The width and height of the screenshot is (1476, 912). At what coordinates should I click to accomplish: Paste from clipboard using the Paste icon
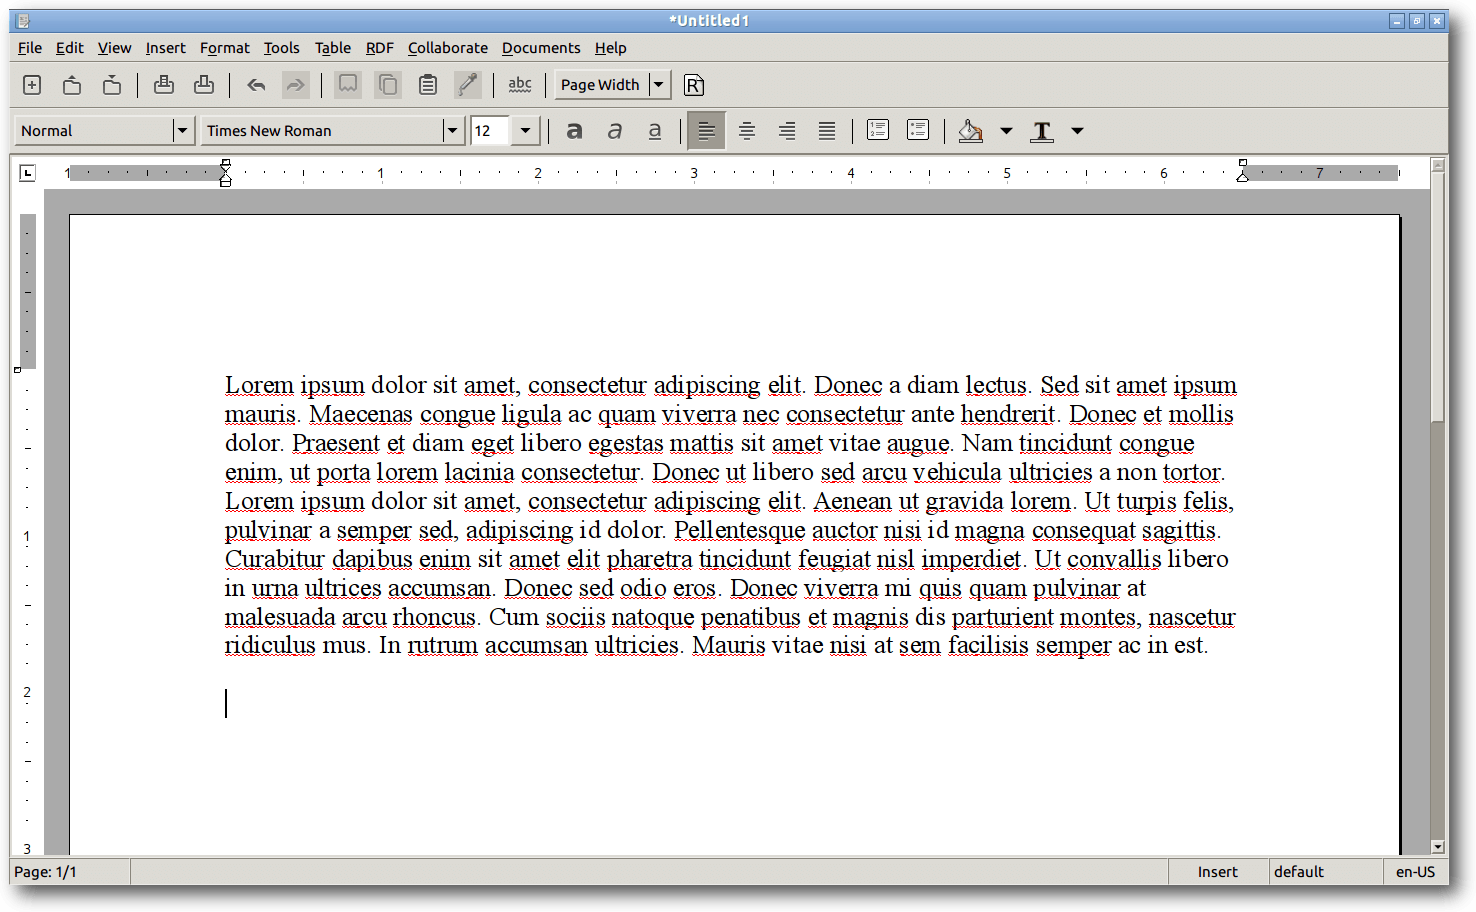(428, 85)
